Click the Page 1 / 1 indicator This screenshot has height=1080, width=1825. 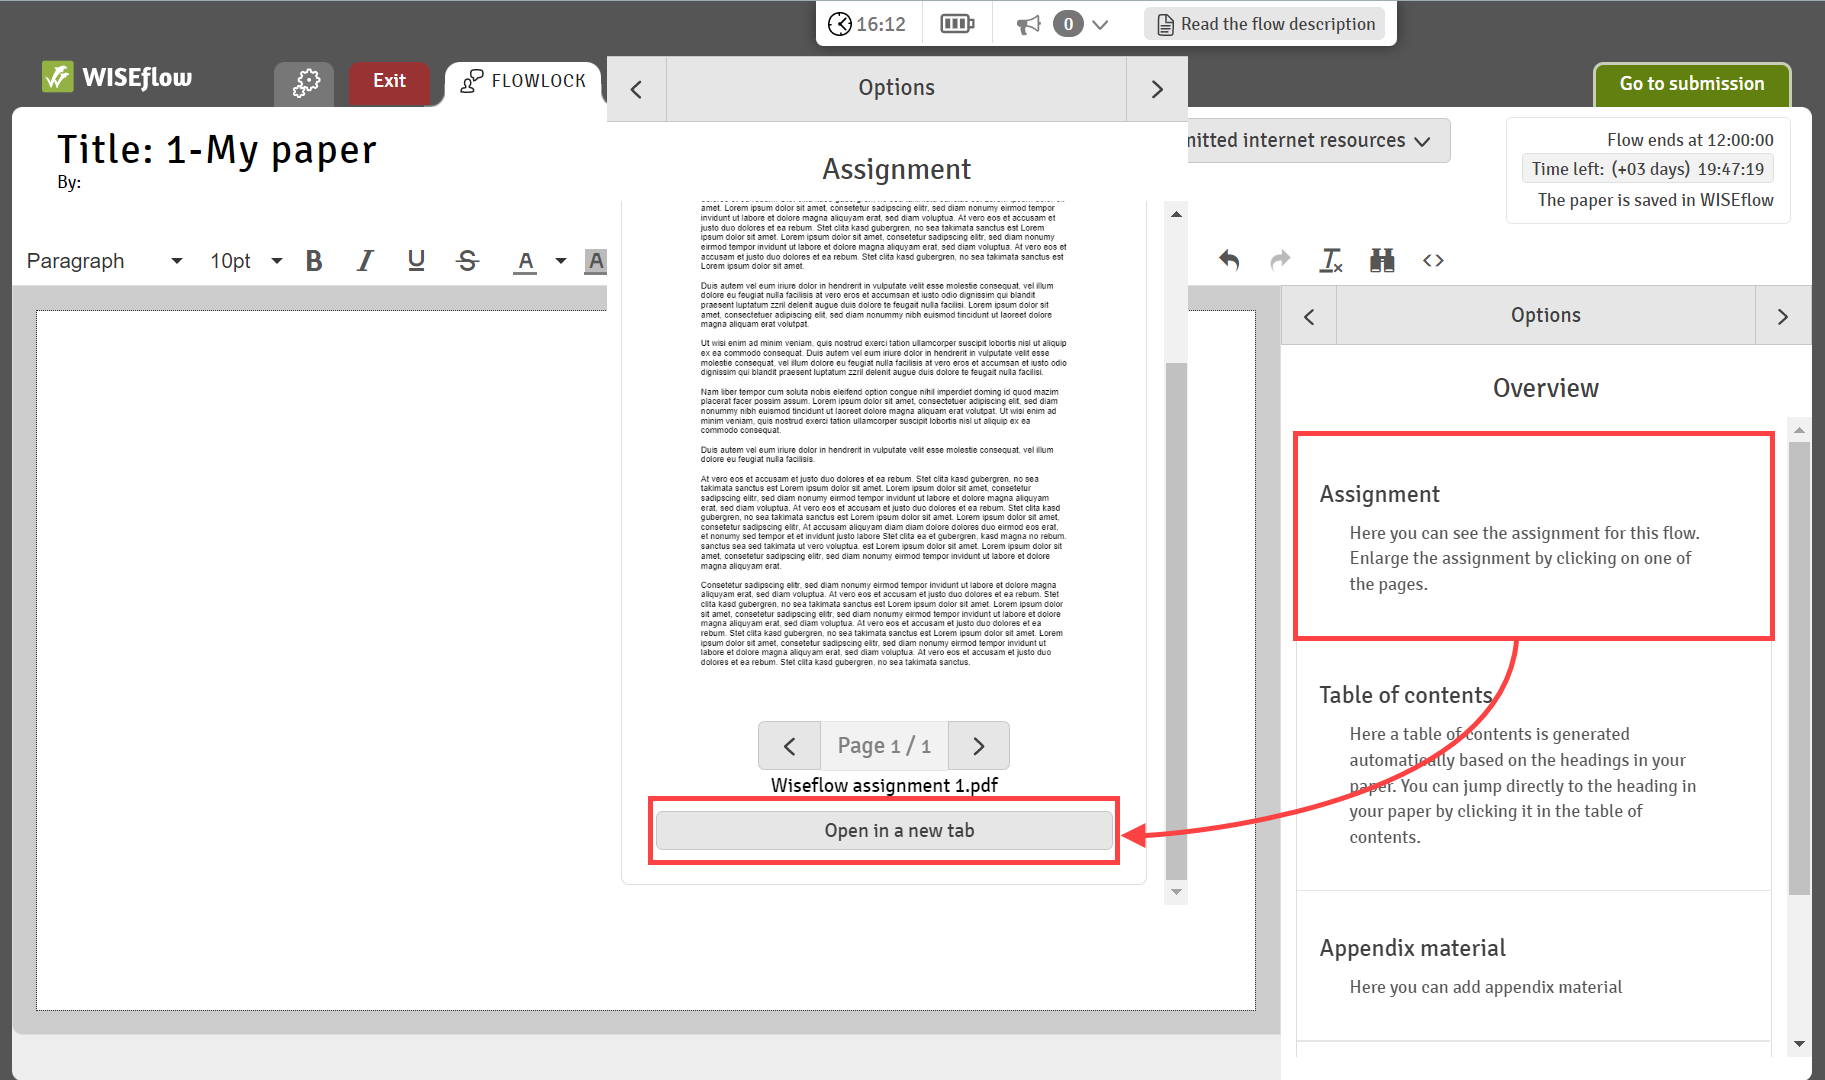(884, 746)
